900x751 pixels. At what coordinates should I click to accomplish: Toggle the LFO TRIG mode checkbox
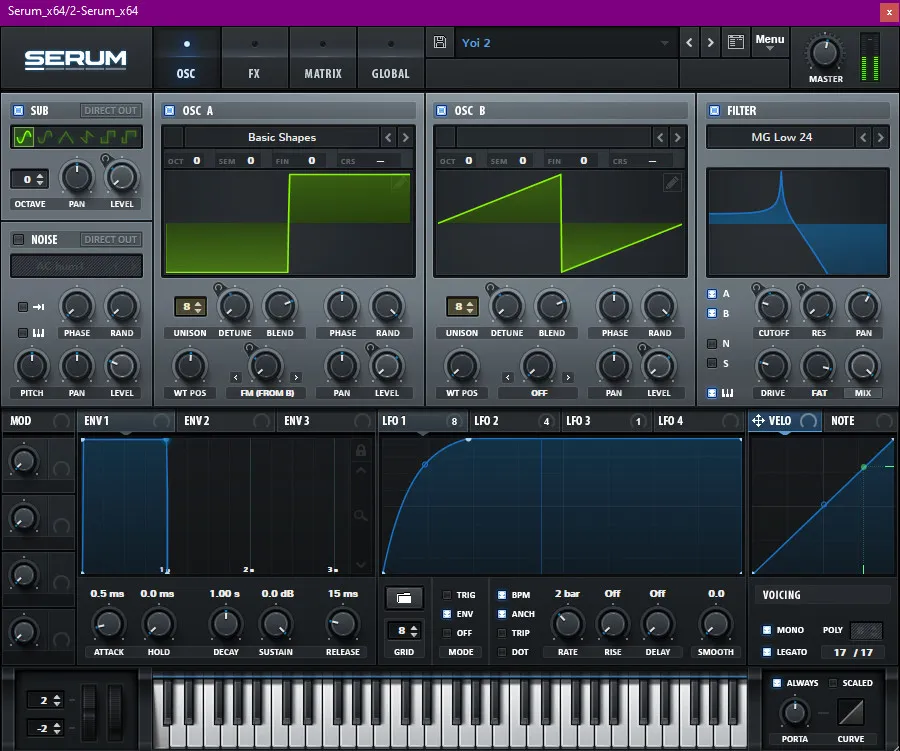click(x=446, y=595)
